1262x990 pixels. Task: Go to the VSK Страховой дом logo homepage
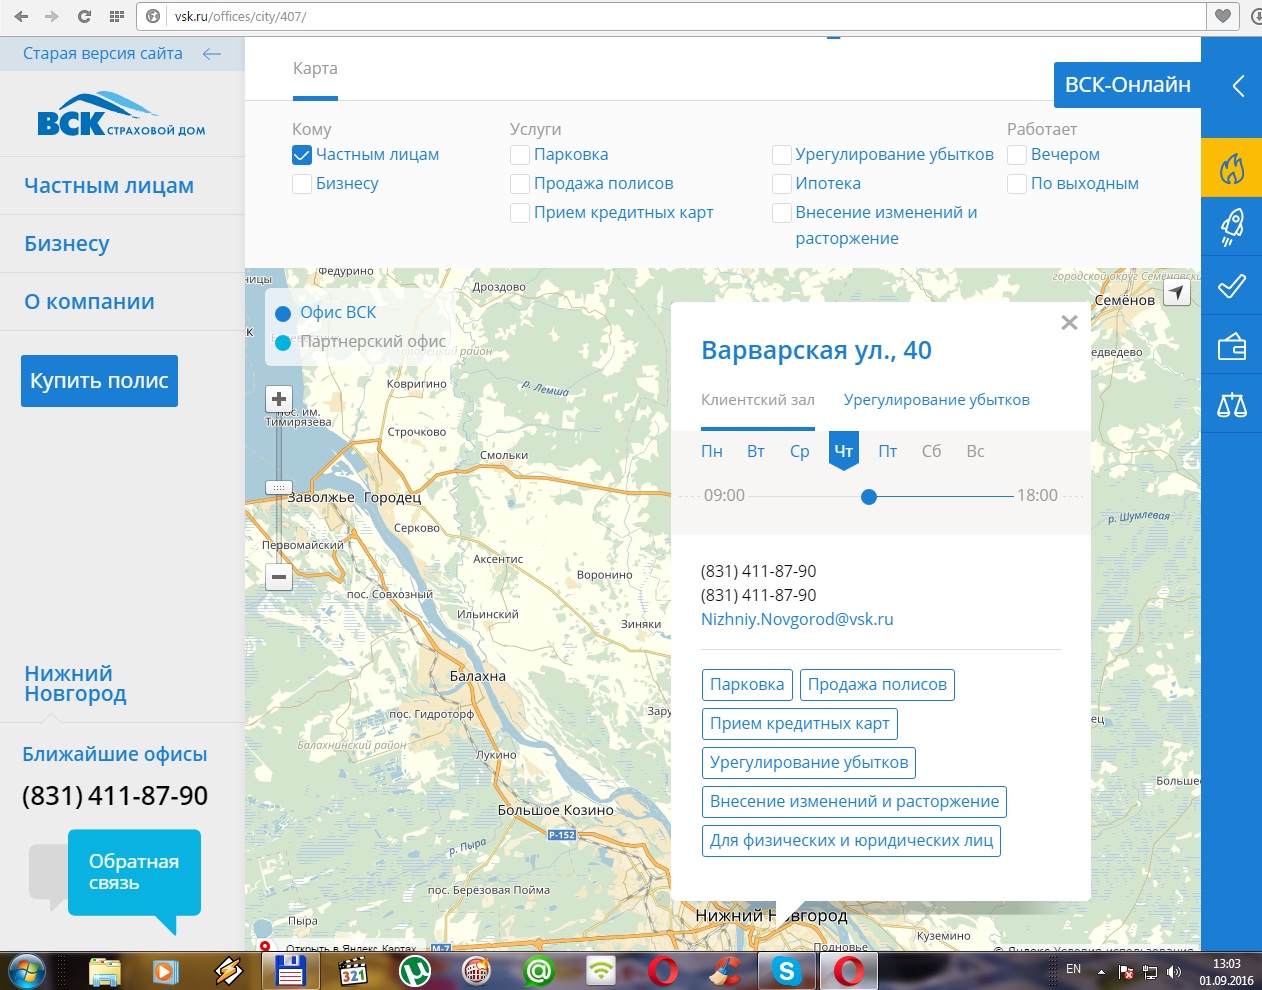[x=122, y=114]
